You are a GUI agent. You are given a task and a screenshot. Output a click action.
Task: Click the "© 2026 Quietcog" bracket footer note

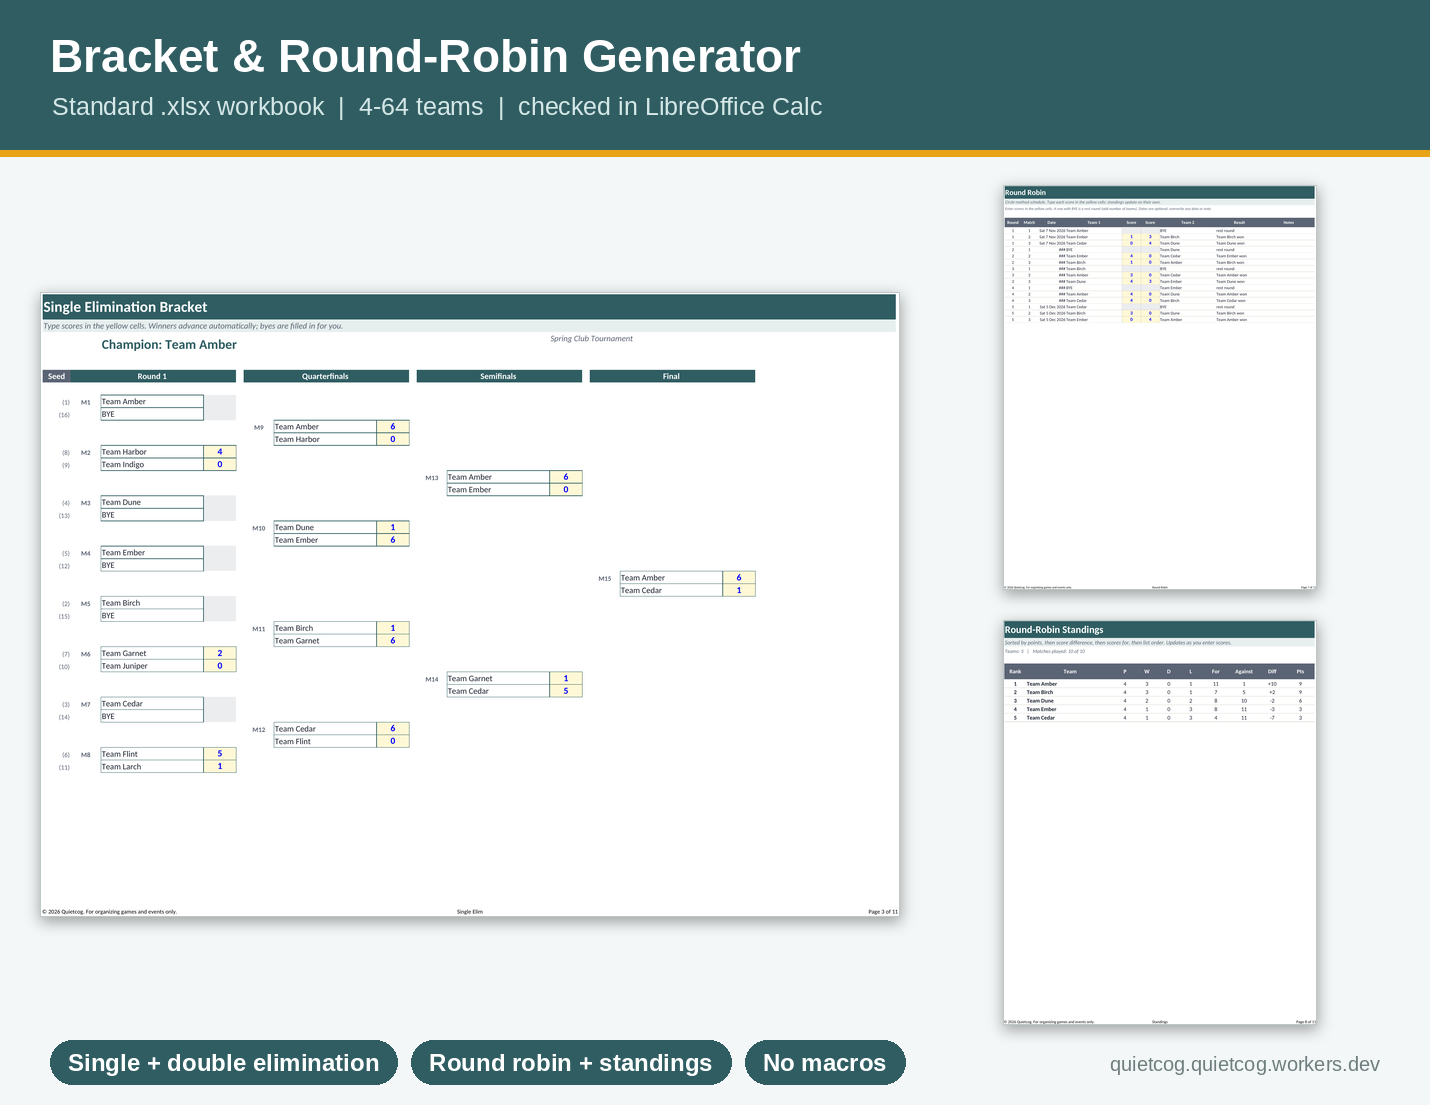[109, 912]
